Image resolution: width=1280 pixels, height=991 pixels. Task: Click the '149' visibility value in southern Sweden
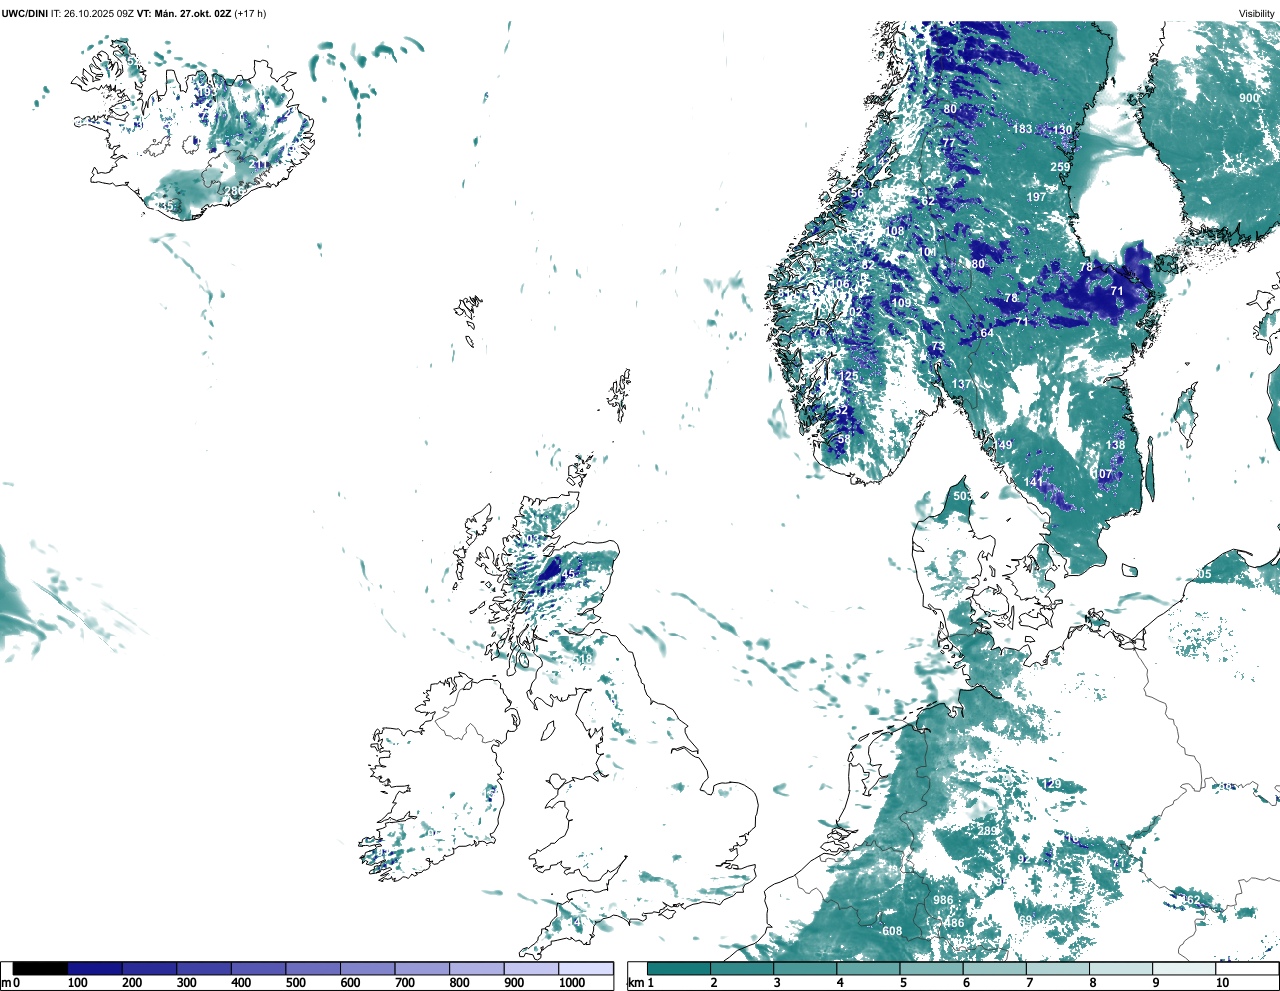(1002, 445)
